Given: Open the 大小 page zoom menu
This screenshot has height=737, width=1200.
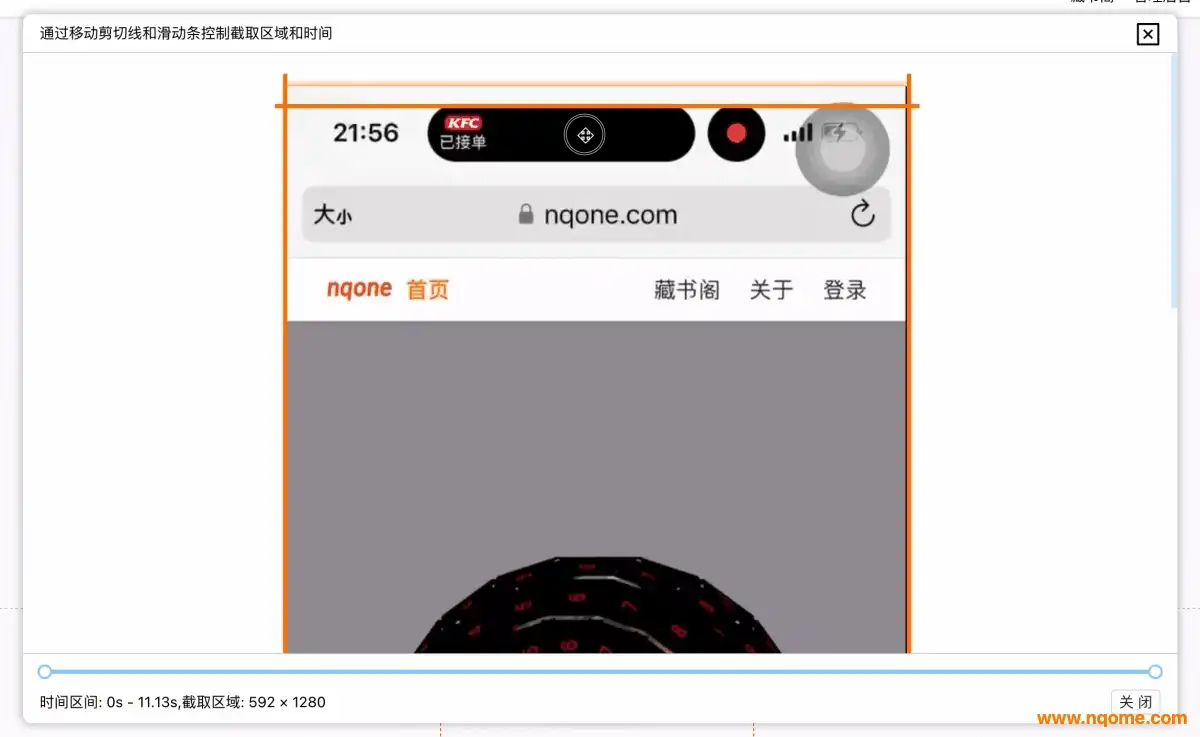Looking at the screenshot, I should [x=333, y=214].
